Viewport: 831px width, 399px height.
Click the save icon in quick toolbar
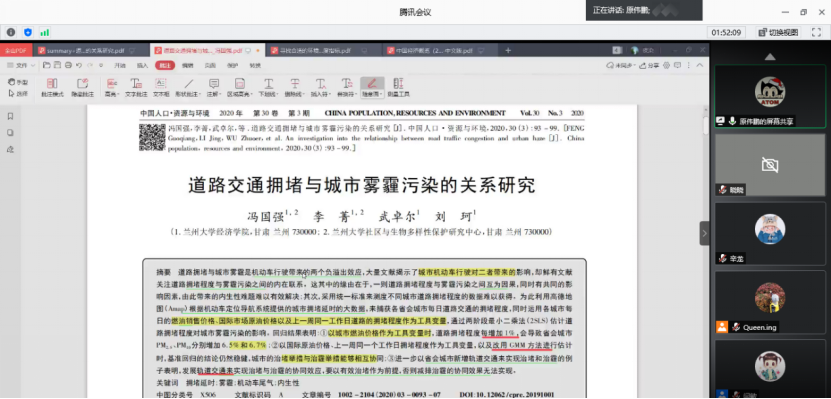click(x=57, y=65)
